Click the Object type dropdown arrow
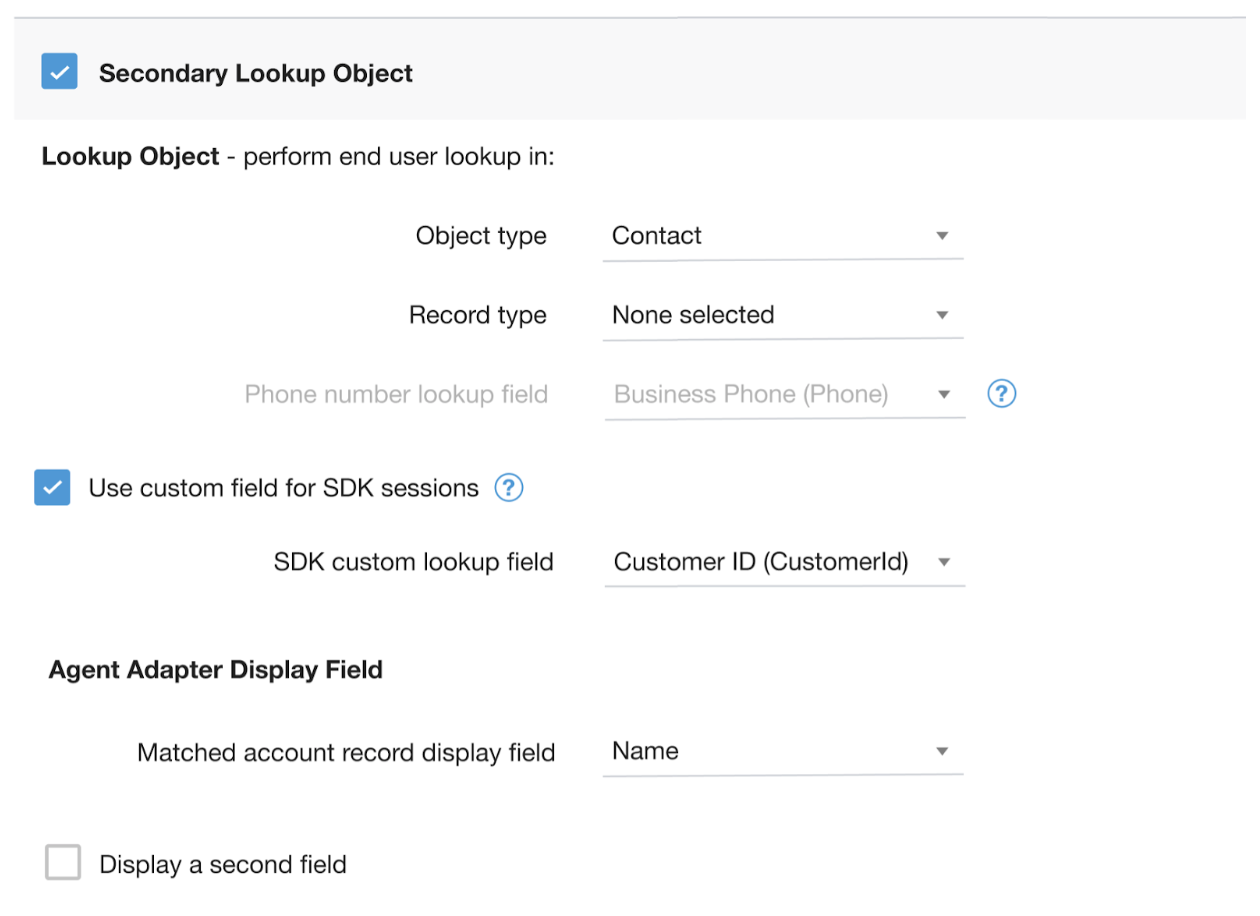Viewport: 1260px width, 916px height. coord(941,236)
